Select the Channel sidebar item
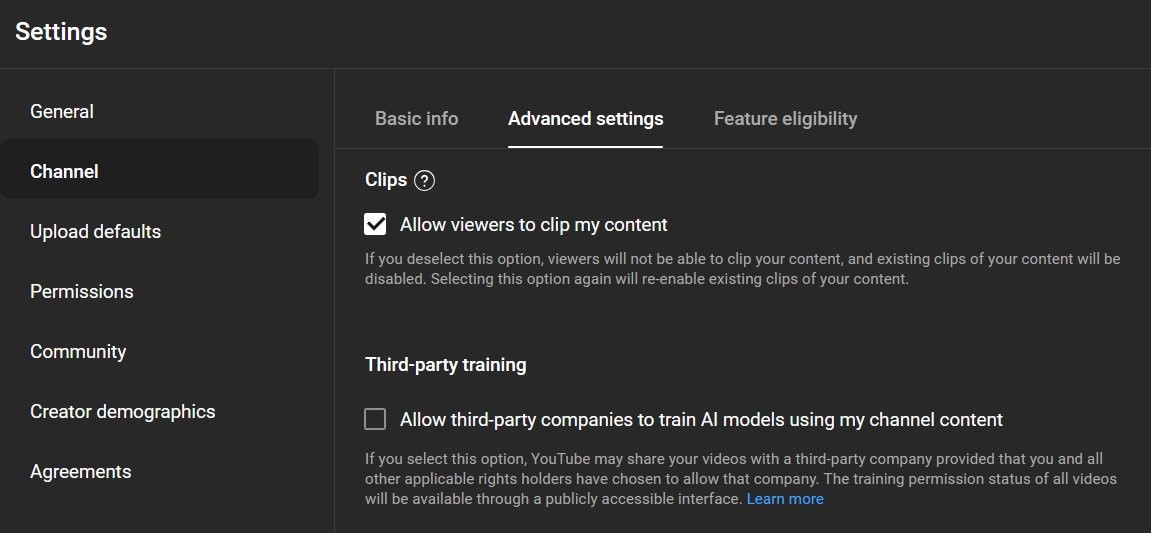 coord(159,171)
